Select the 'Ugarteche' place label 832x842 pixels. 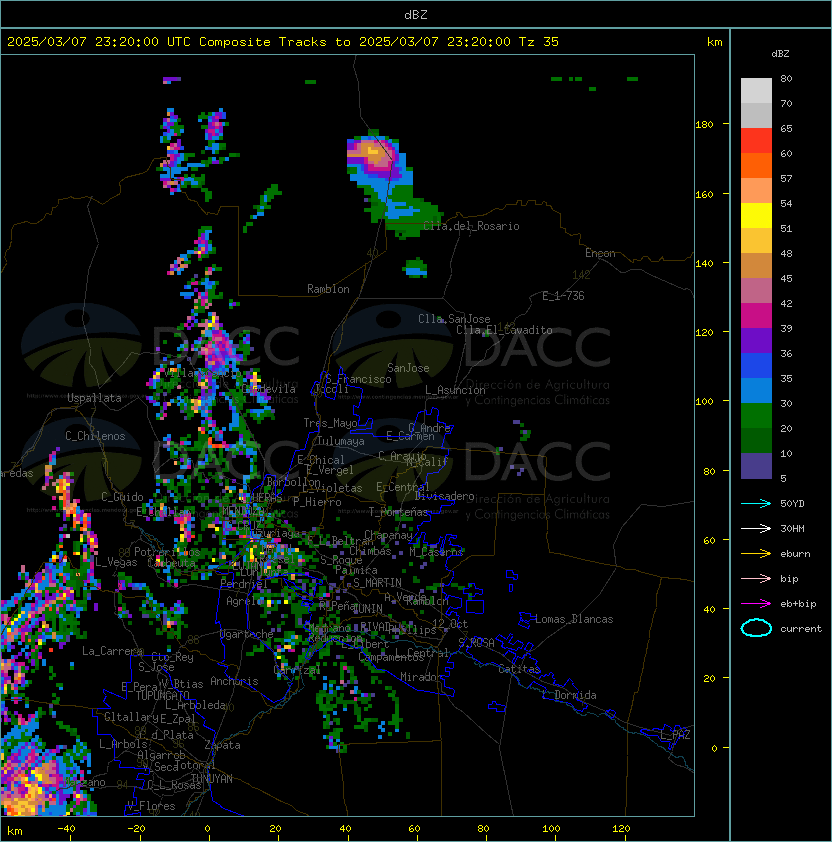tap(247, 634)
